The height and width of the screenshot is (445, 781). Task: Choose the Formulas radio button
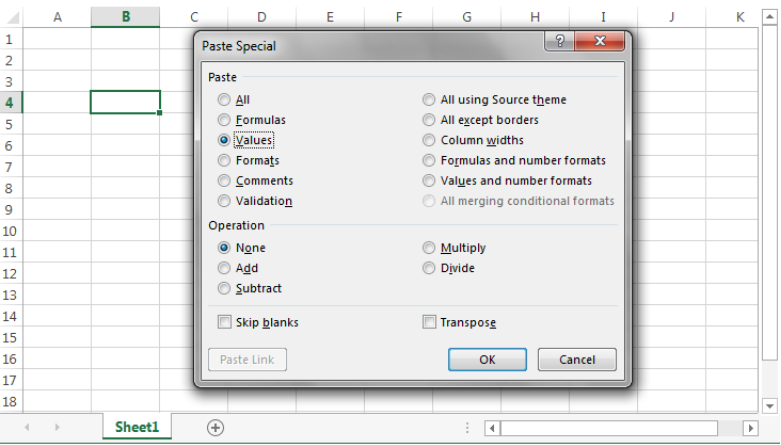coord(224,120)
